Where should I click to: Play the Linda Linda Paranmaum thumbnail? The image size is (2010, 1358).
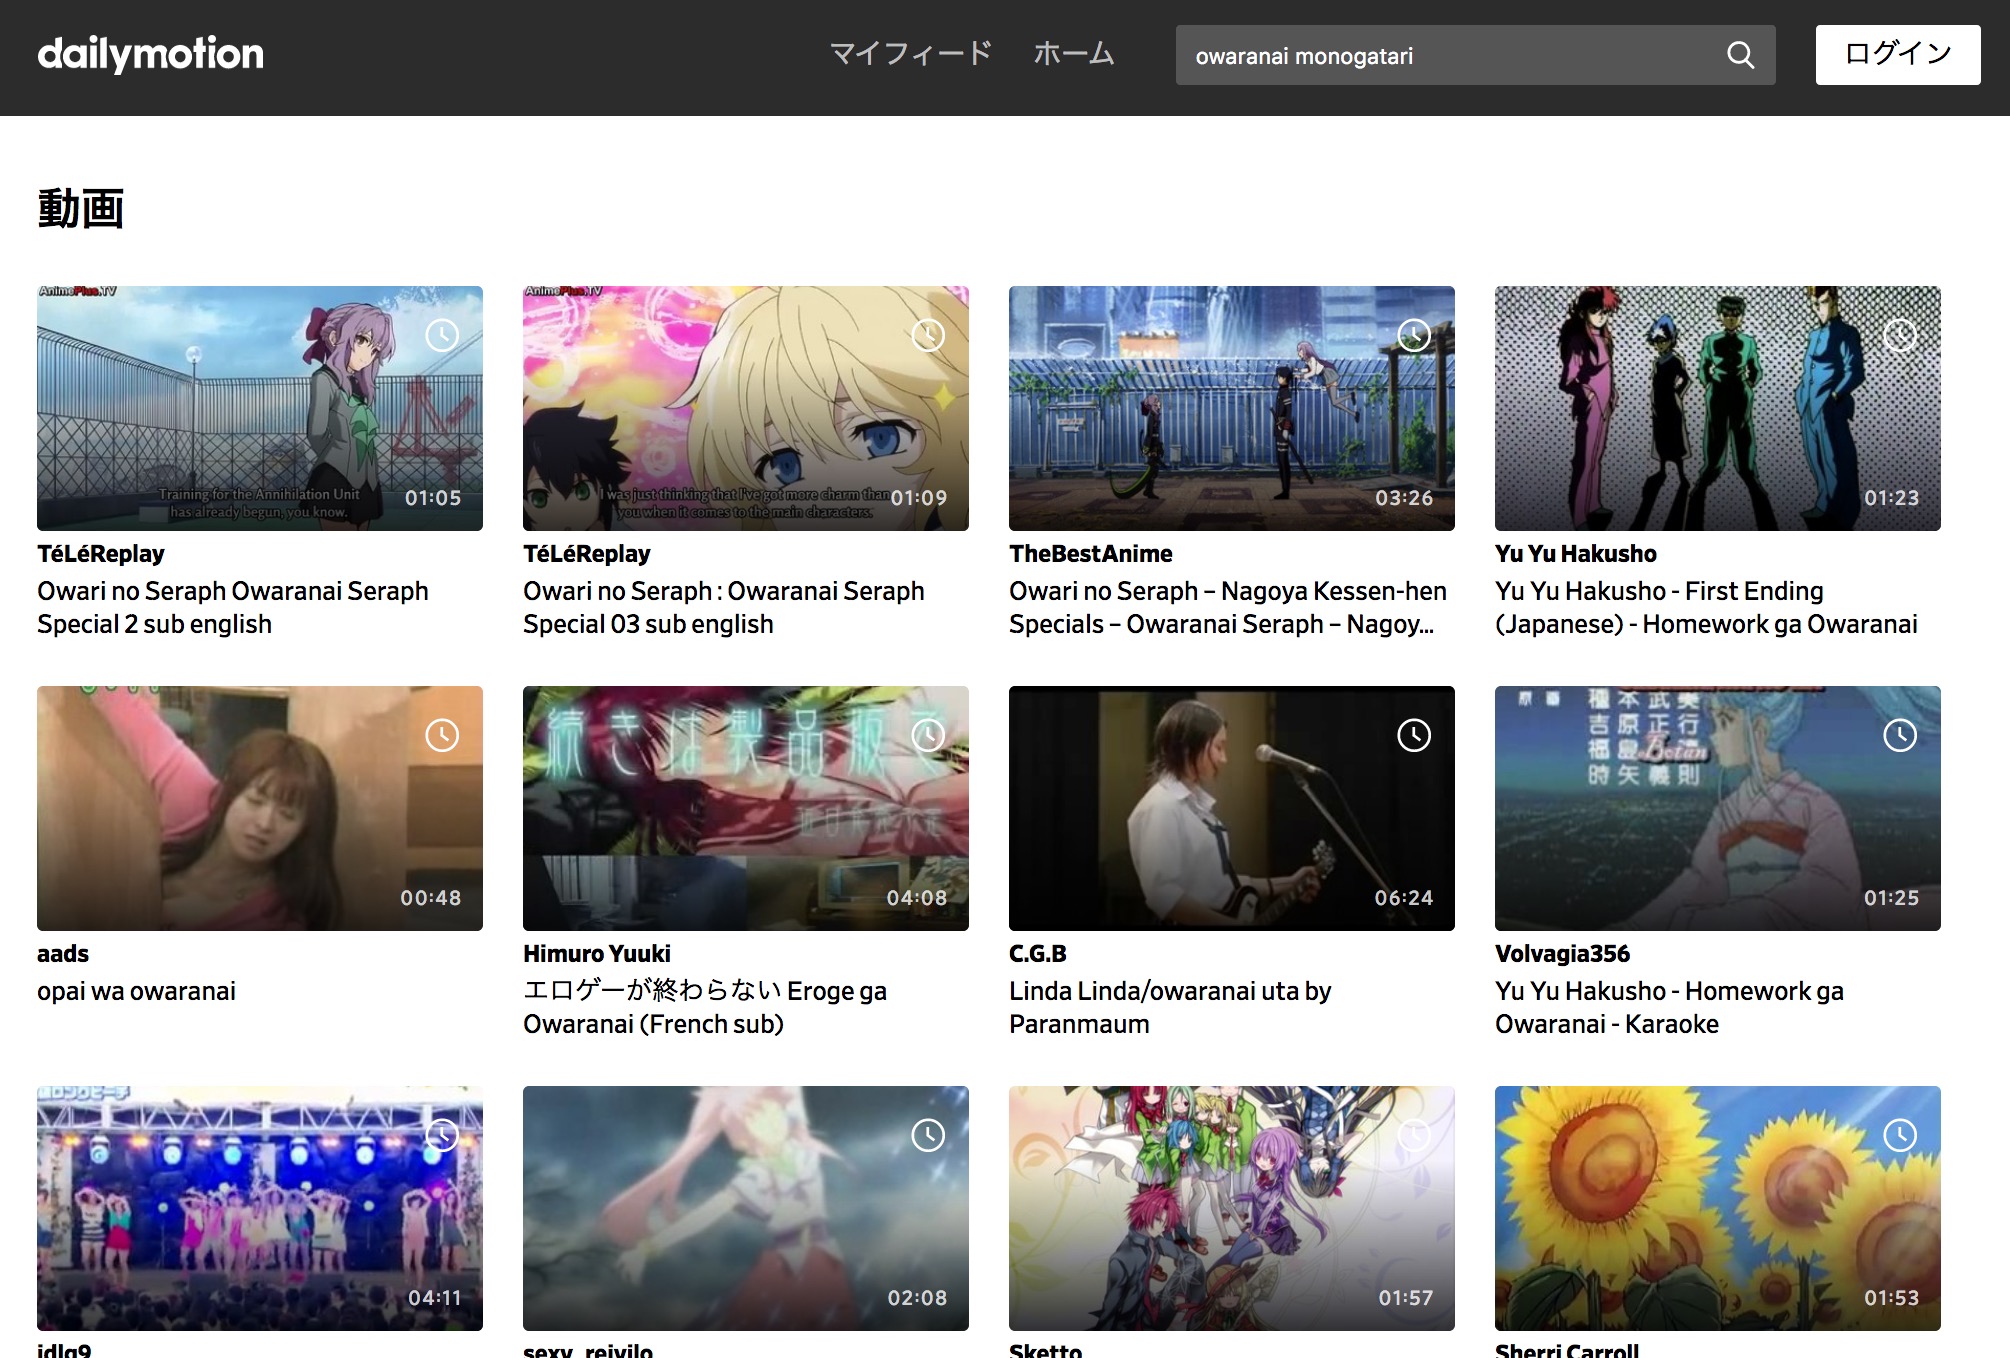(1232, 808)
